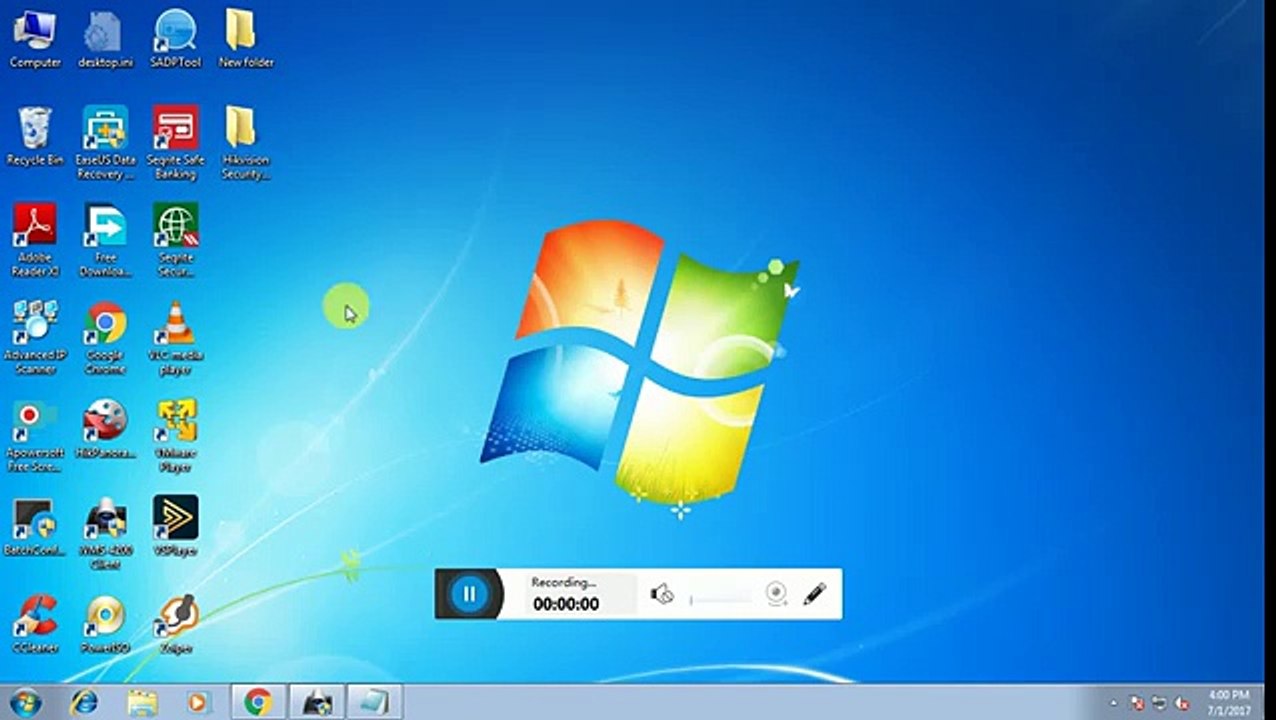Activate the last running taskbar window
Screen dimensions: 1276x720
(374, 702)
